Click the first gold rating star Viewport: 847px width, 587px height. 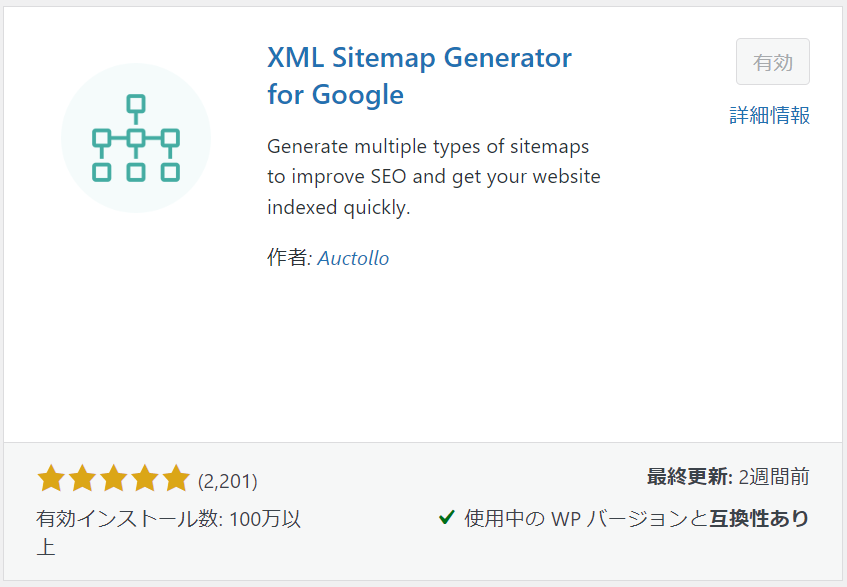[51, 478]
